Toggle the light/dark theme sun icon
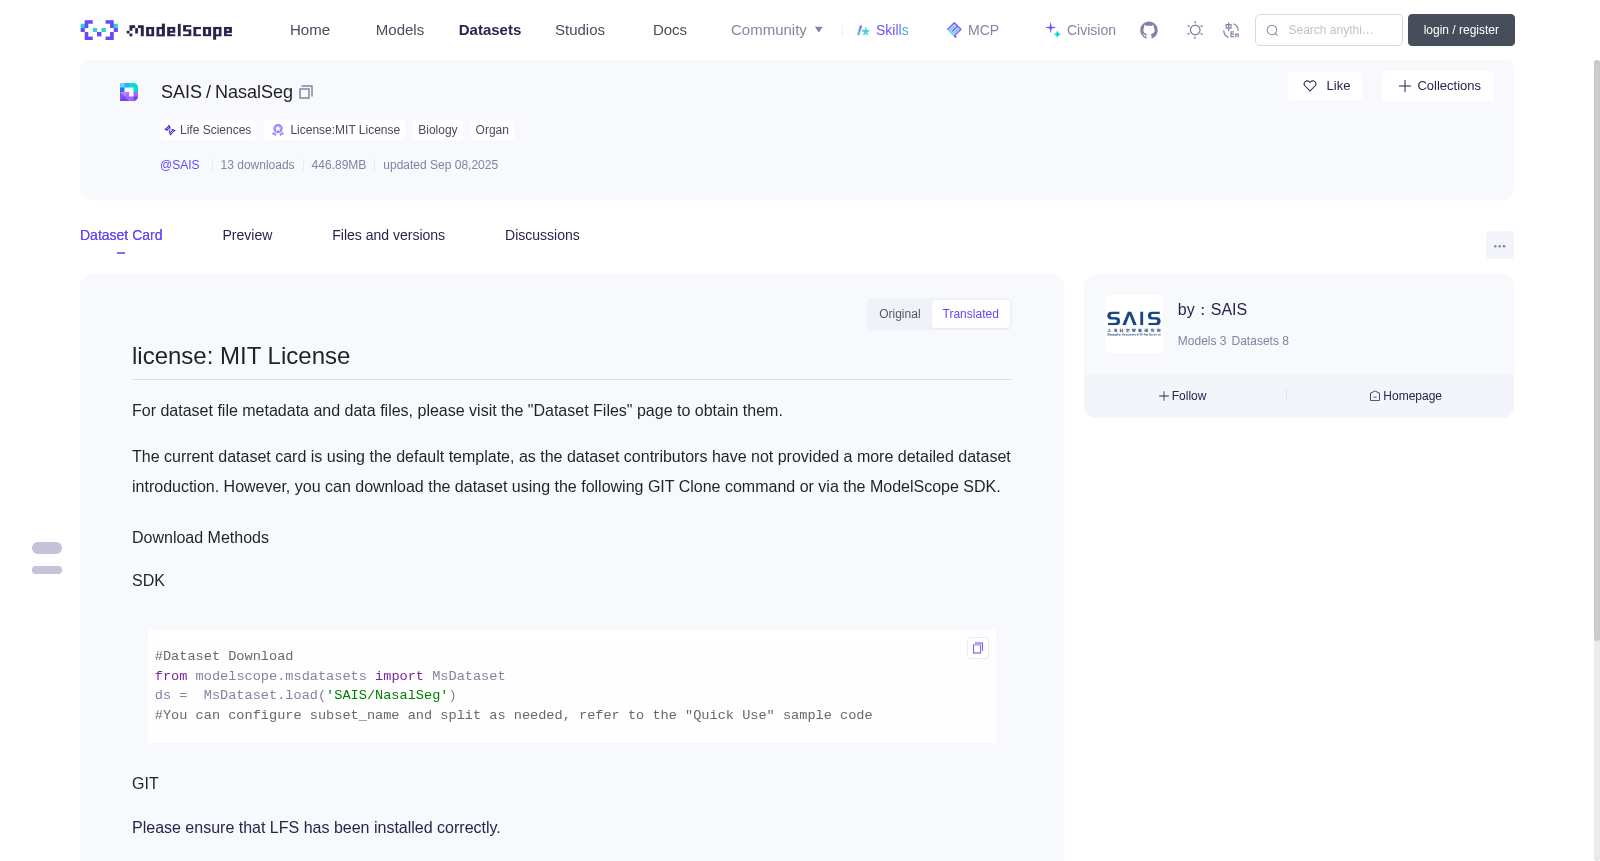 tap(1195, 30)
